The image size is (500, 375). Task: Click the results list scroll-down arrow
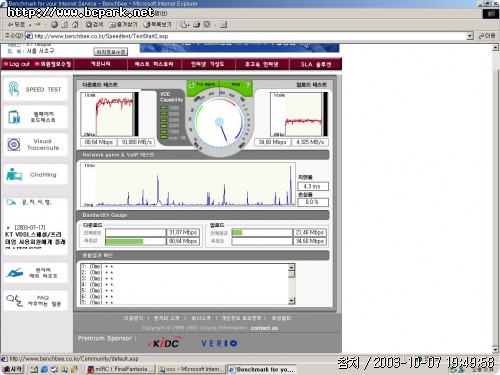pyautogui.click(x=291, y=300)
